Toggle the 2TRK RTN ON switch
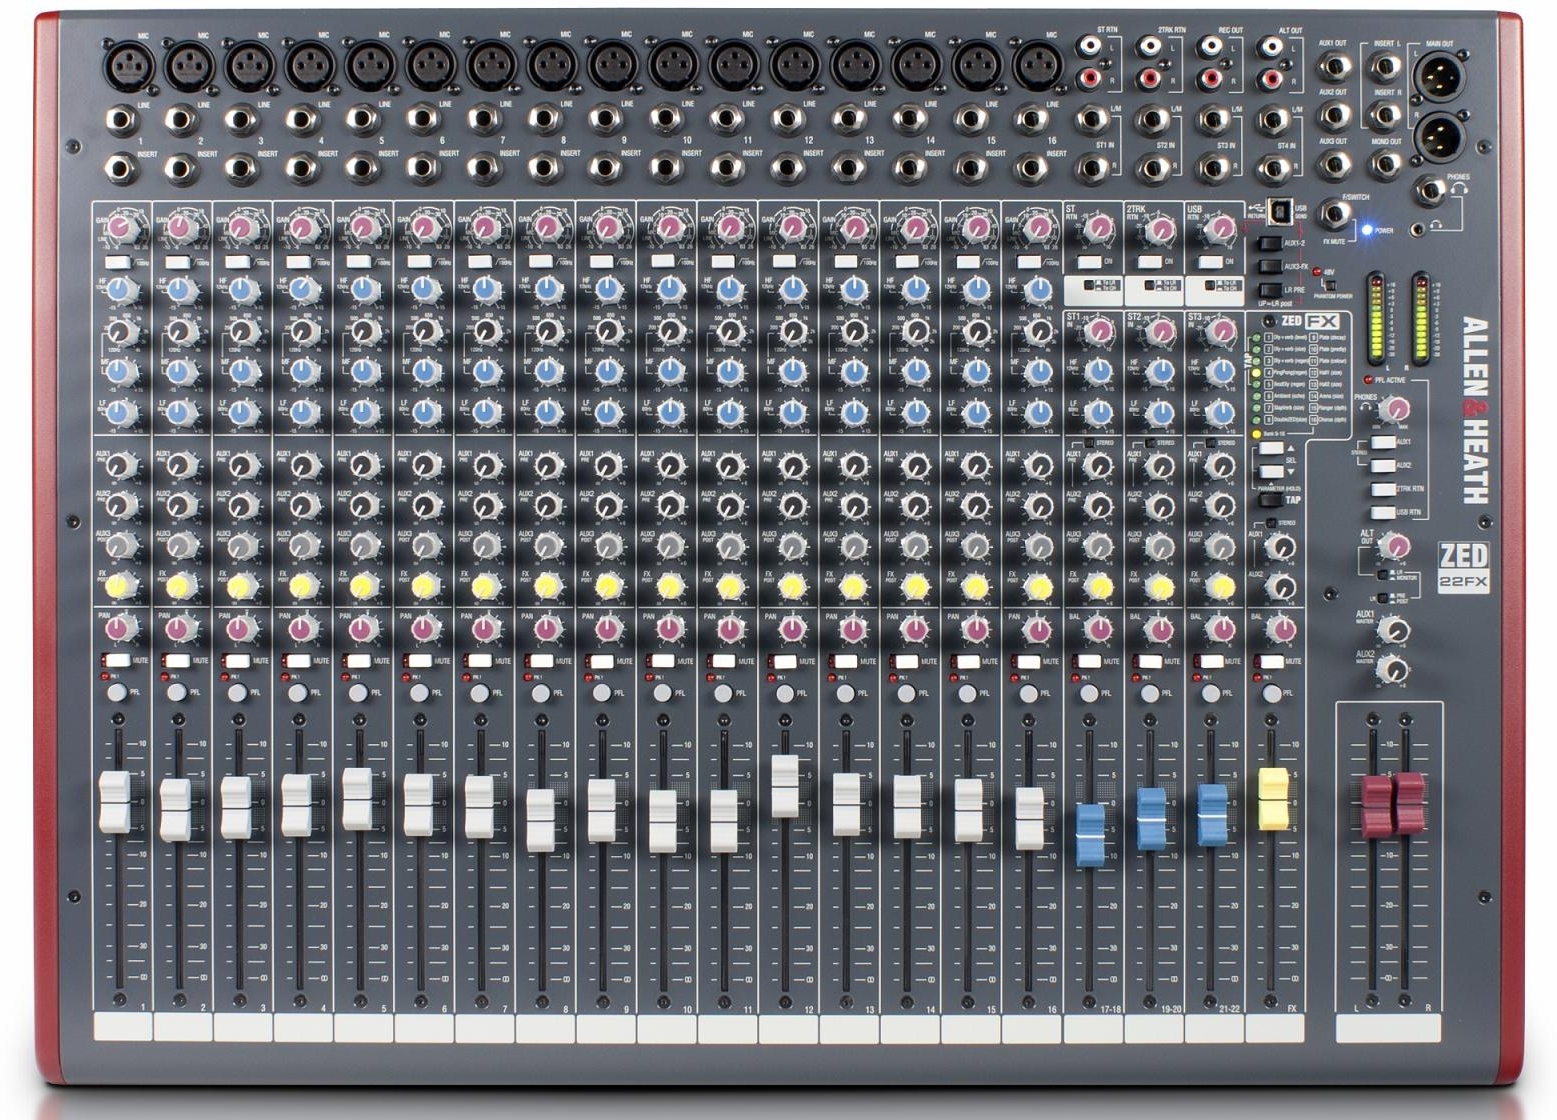1557x1120 pixels. pyautogui.click(x=1149, y=262)
